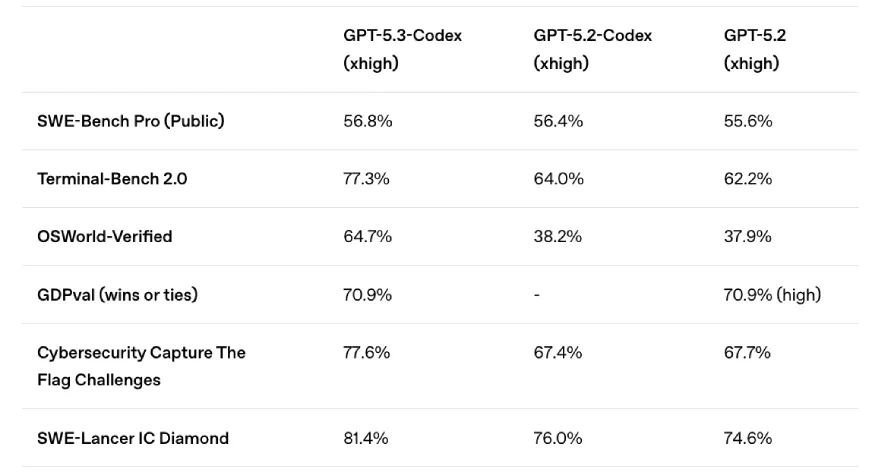Select the GDPval (wins or ties) label
The image size is (872, 472).
pyautogui.click(x=117, y=294)
